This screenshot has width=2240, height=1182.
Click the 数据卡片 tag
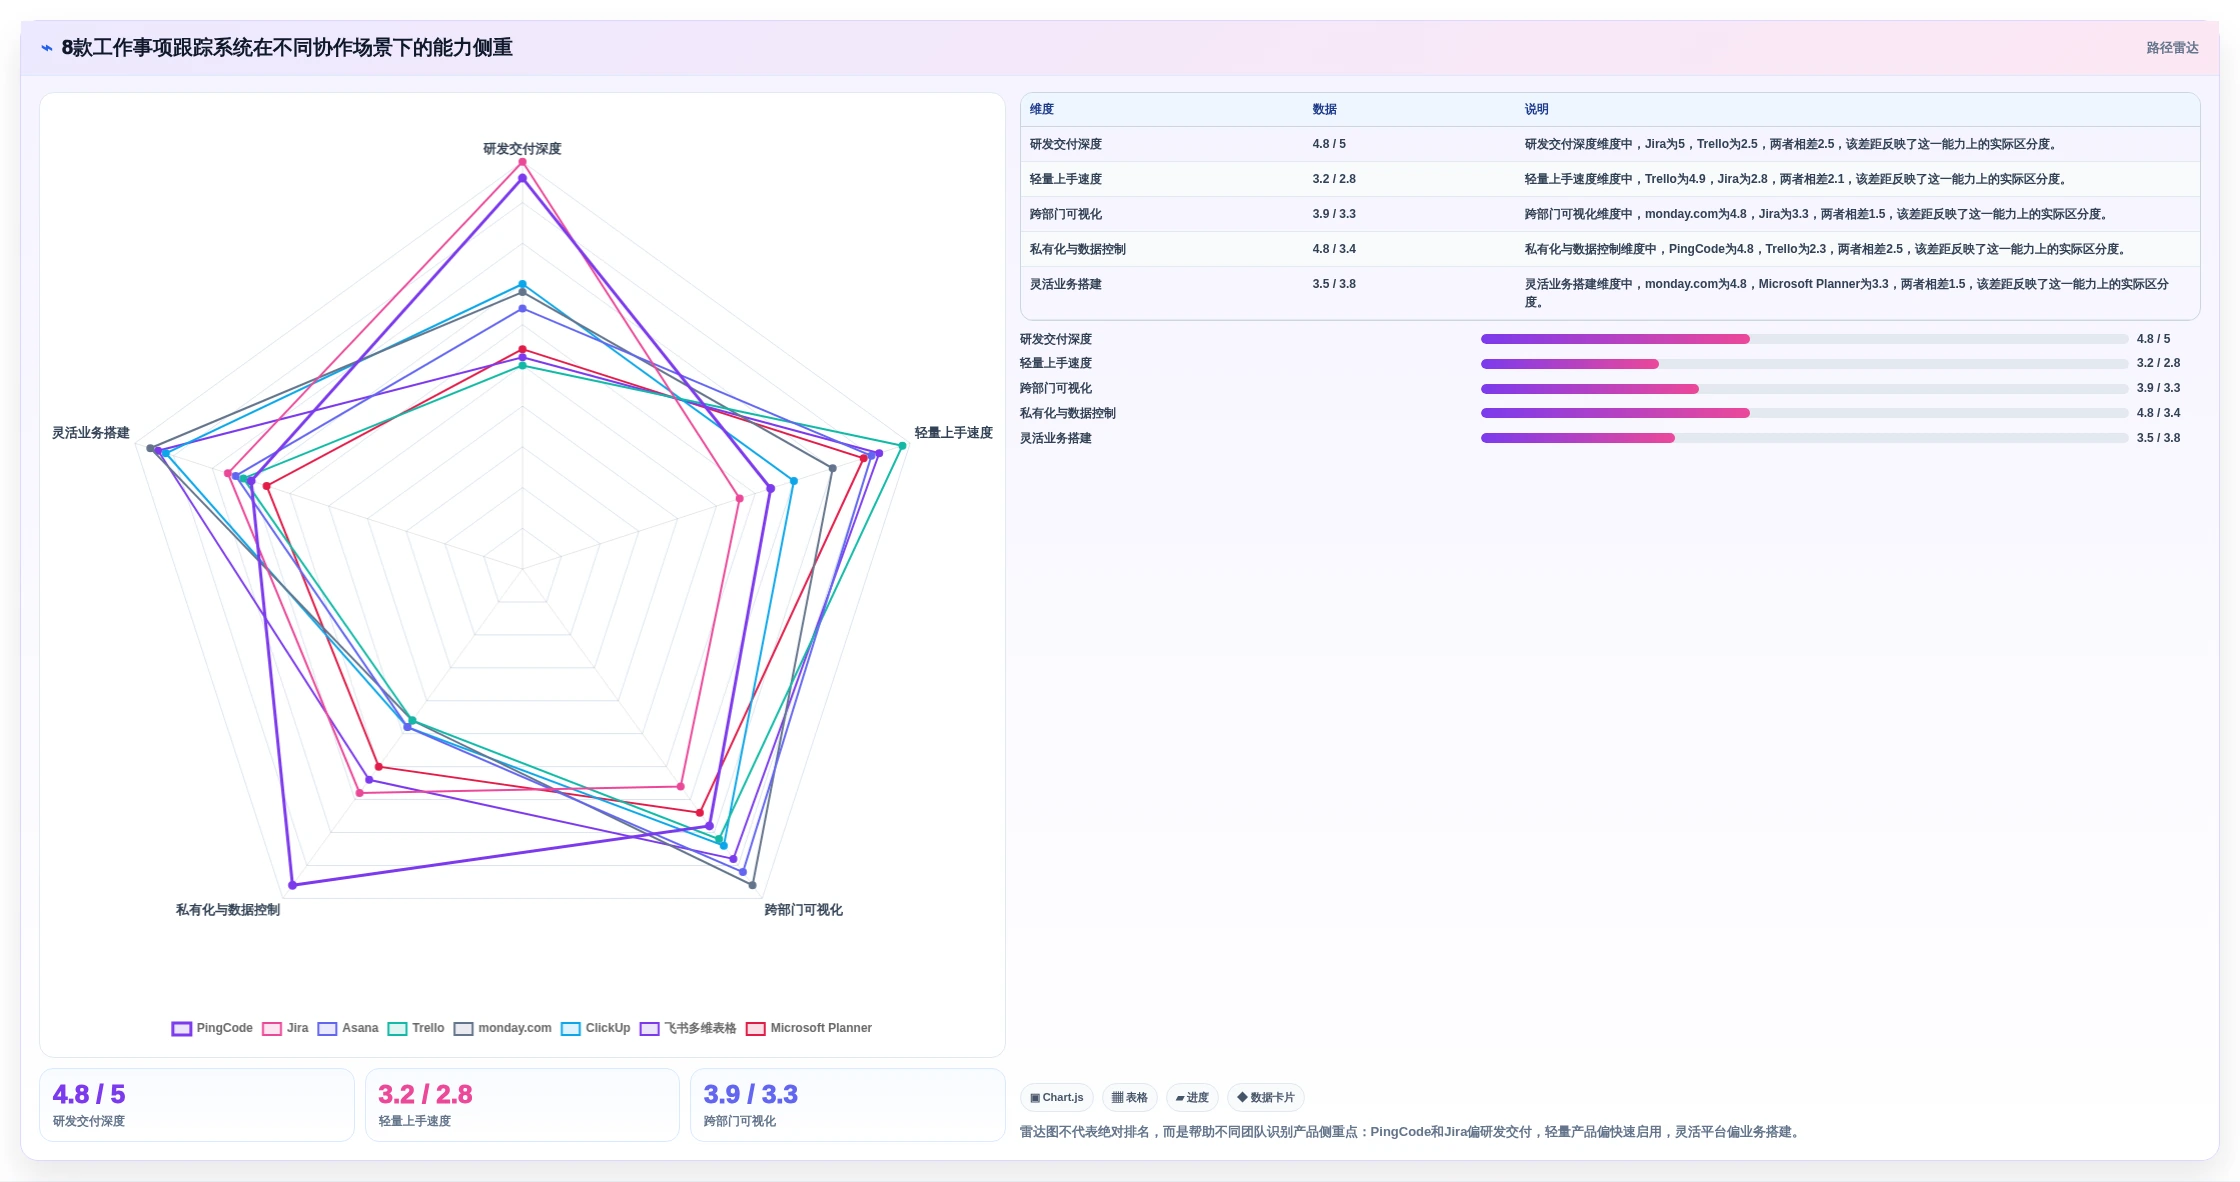point(1266,1097)
